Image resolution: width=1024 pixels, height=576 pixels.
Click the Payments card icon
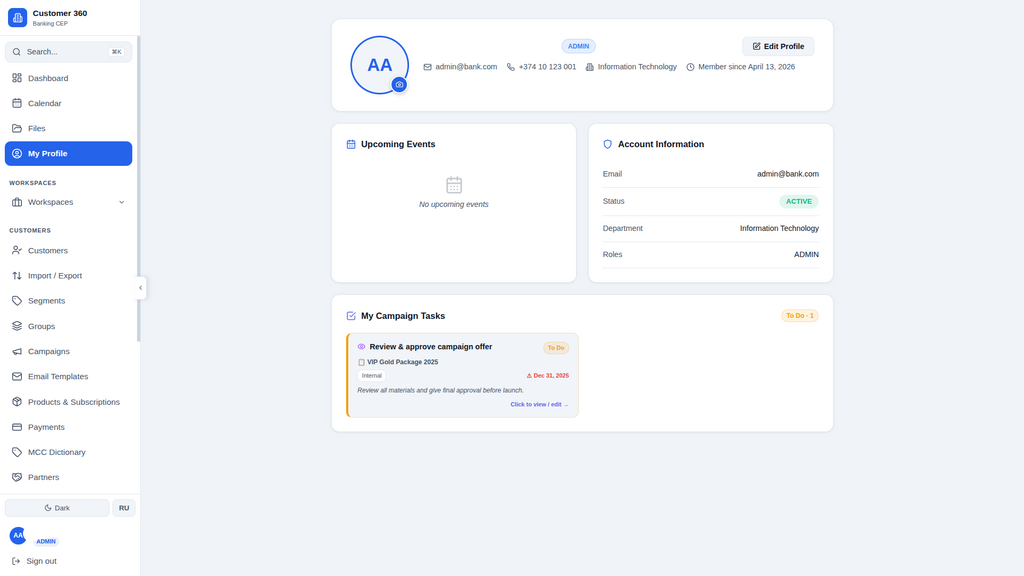coord(17,426)
